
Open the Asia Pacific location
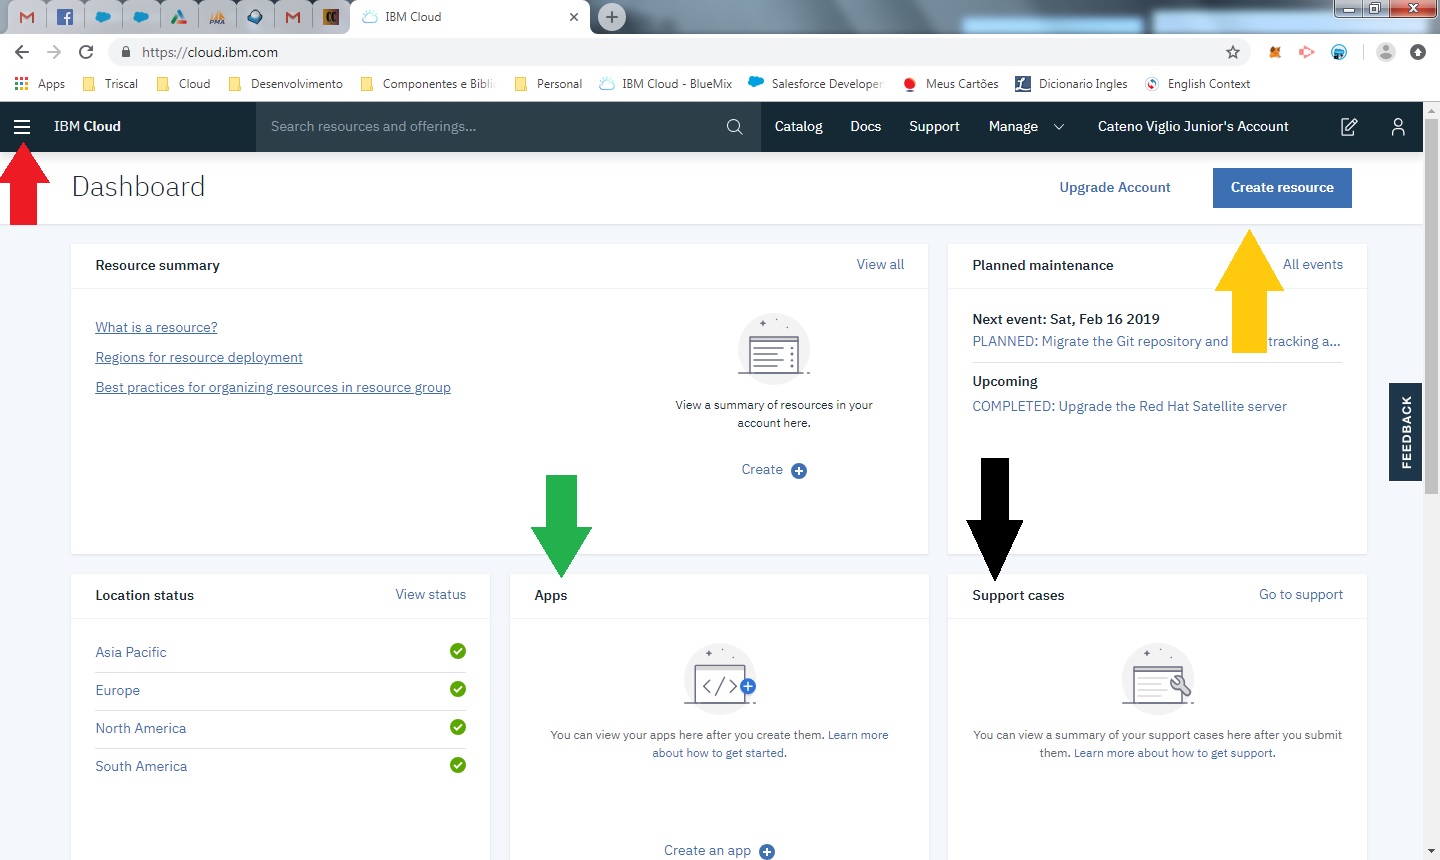click(x=131, y=652)
